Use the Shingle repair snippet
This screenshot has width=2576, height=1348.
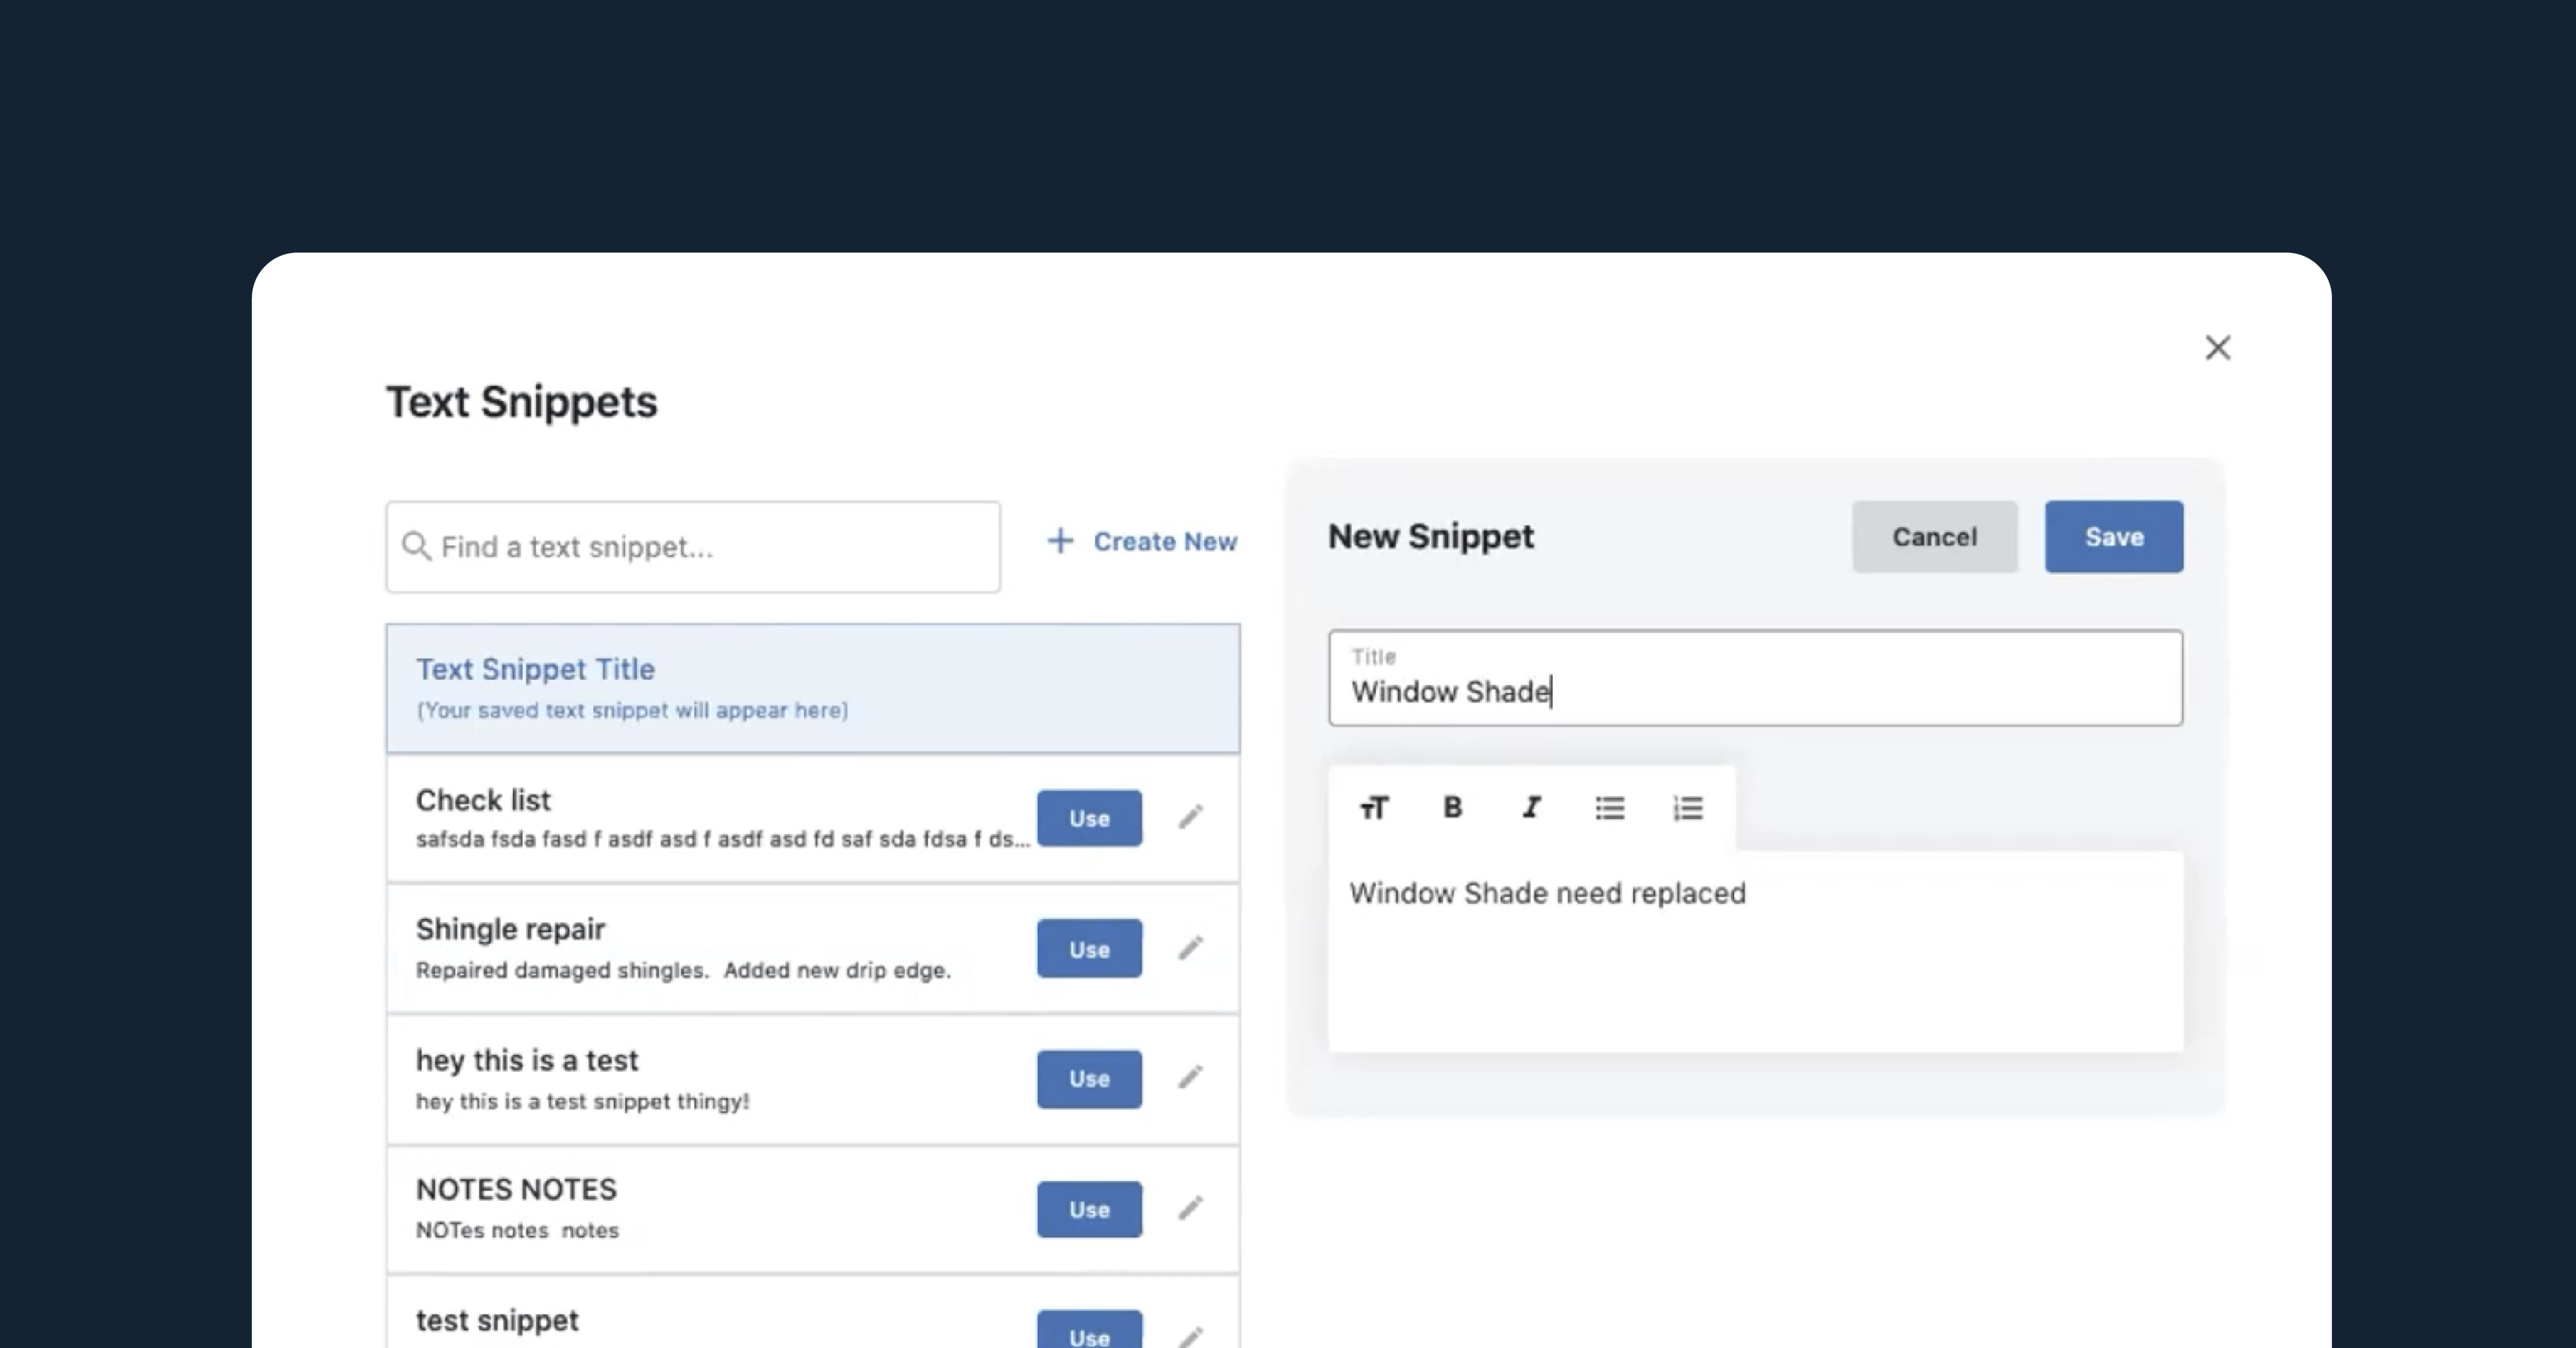tap(1089, 948)
